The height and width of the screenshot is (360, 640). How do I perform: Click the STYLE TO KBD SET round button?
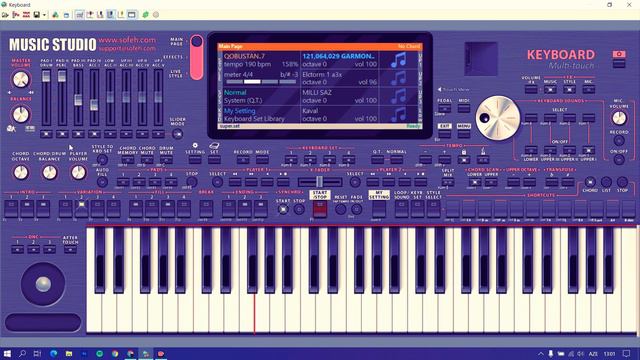[x=102, y=160]
